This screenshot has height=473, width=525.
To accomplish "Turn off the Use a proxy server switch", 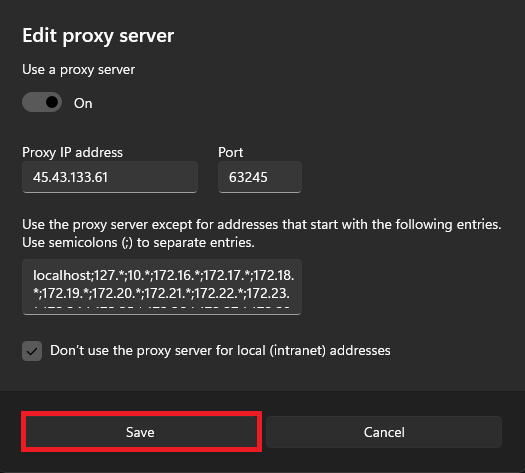I will (x=42, y=102).
